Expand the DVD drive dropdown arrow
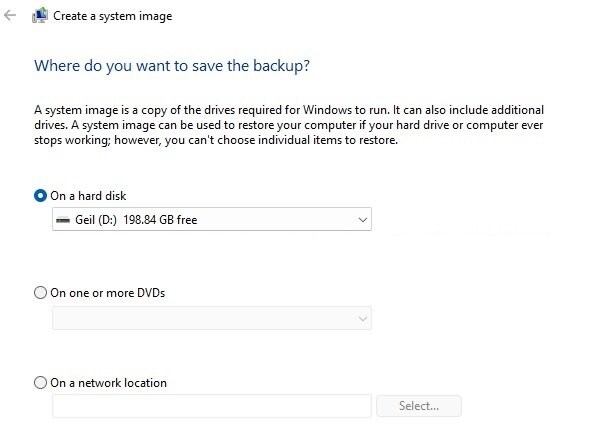Image resolution: width=614 pixels, height=424 pixels. (360, 318)
